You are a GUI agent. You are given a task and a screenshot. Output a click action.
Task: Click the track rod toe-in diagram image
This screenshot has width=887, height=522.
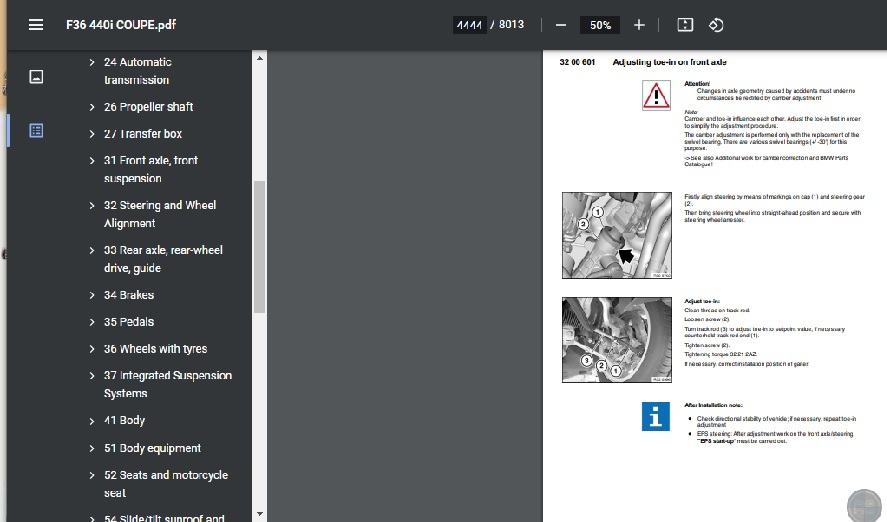617,340
